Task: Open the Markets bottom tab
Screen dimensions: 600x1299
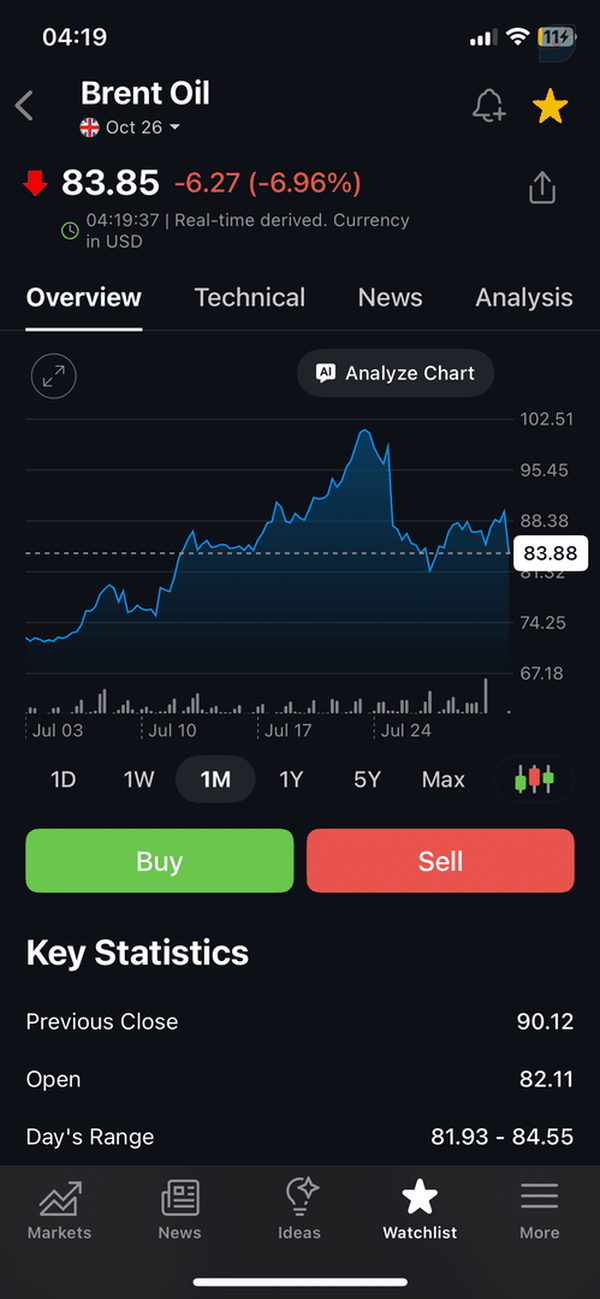Action: (59, 1211)
